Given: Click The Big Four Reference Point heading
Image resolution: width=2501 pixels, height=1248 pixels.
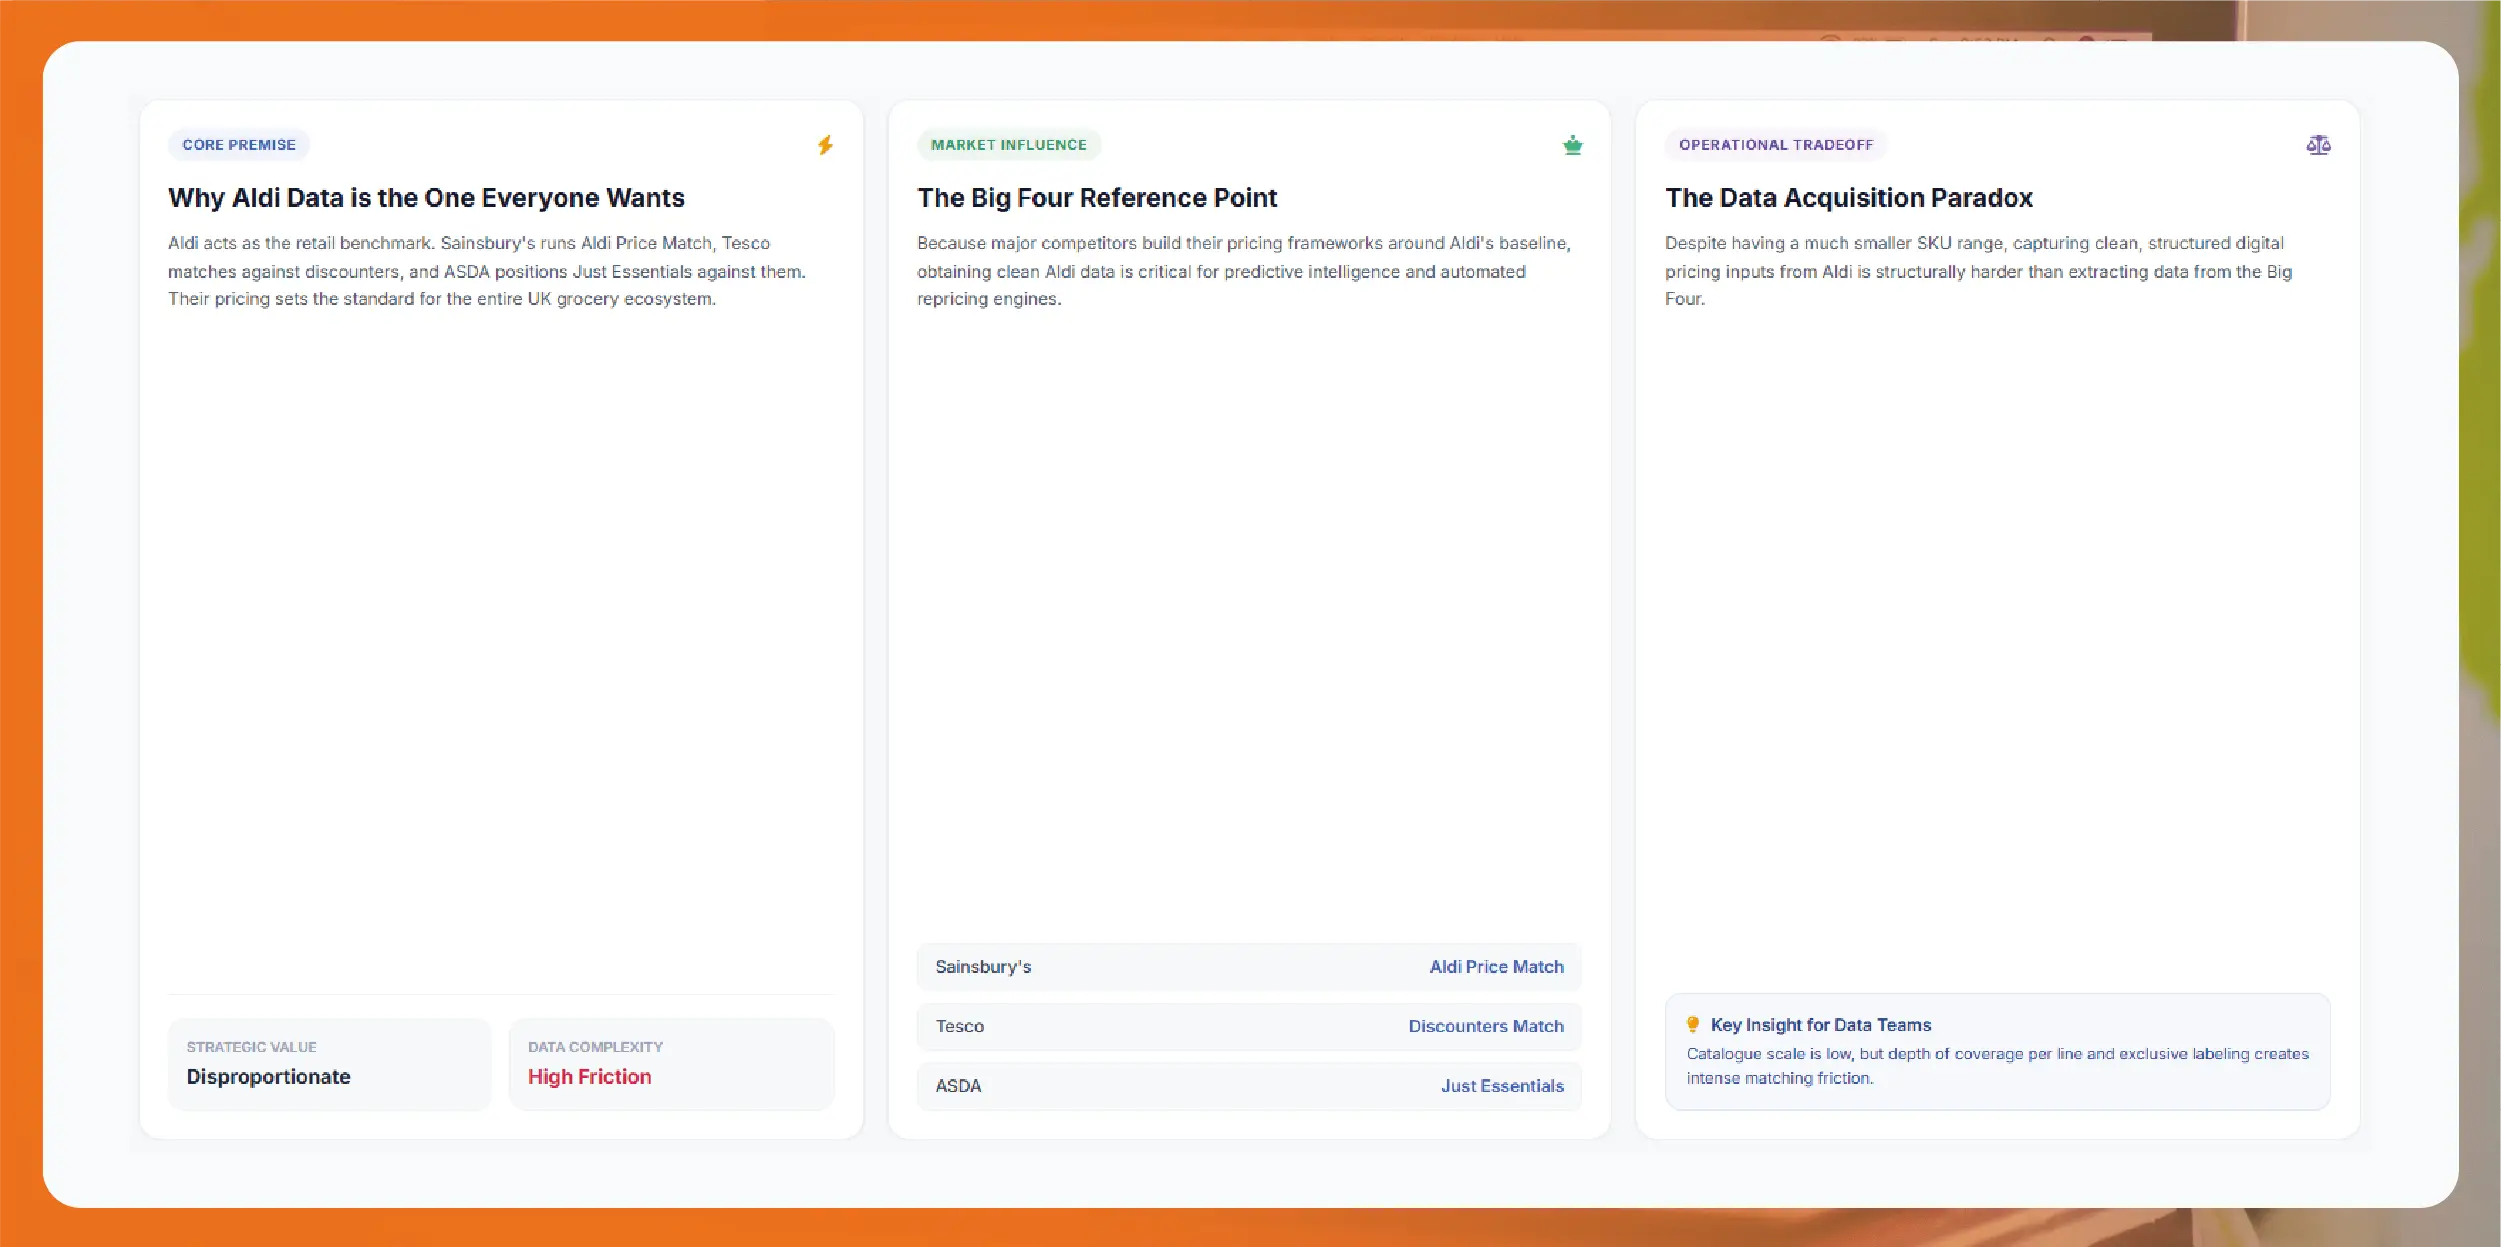Looking at the screenshot, I should coord(1097,198).
